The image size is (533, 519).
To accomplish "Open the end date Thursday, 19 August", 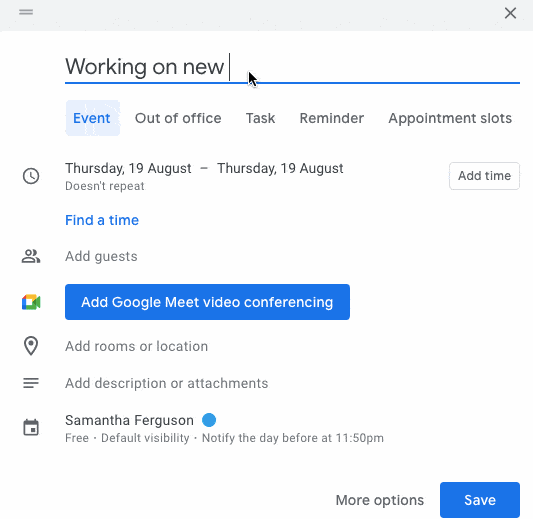I will coord(280,168).
